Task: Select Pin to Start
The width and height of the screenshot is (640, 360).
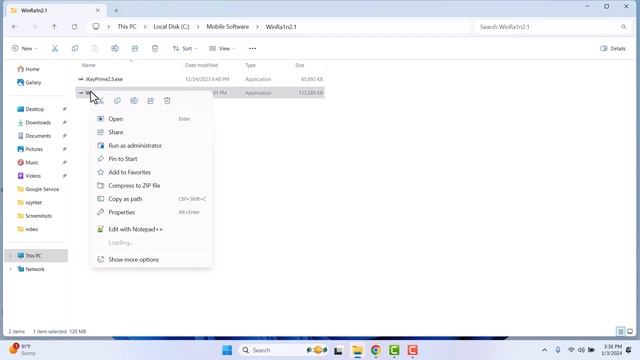Action: click(x=151, y=159)
